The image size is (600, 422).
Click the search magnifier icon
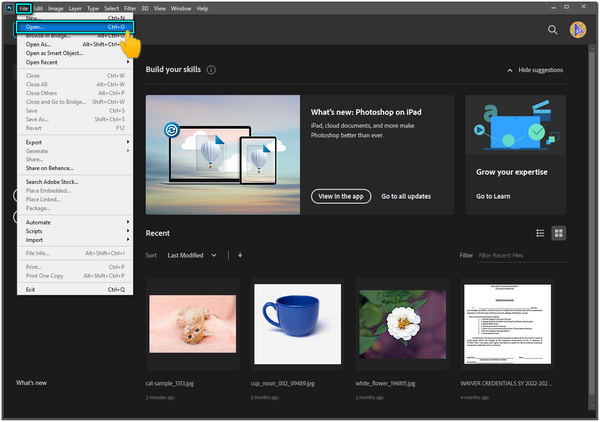pyautogui.click(x=552, y=31)
